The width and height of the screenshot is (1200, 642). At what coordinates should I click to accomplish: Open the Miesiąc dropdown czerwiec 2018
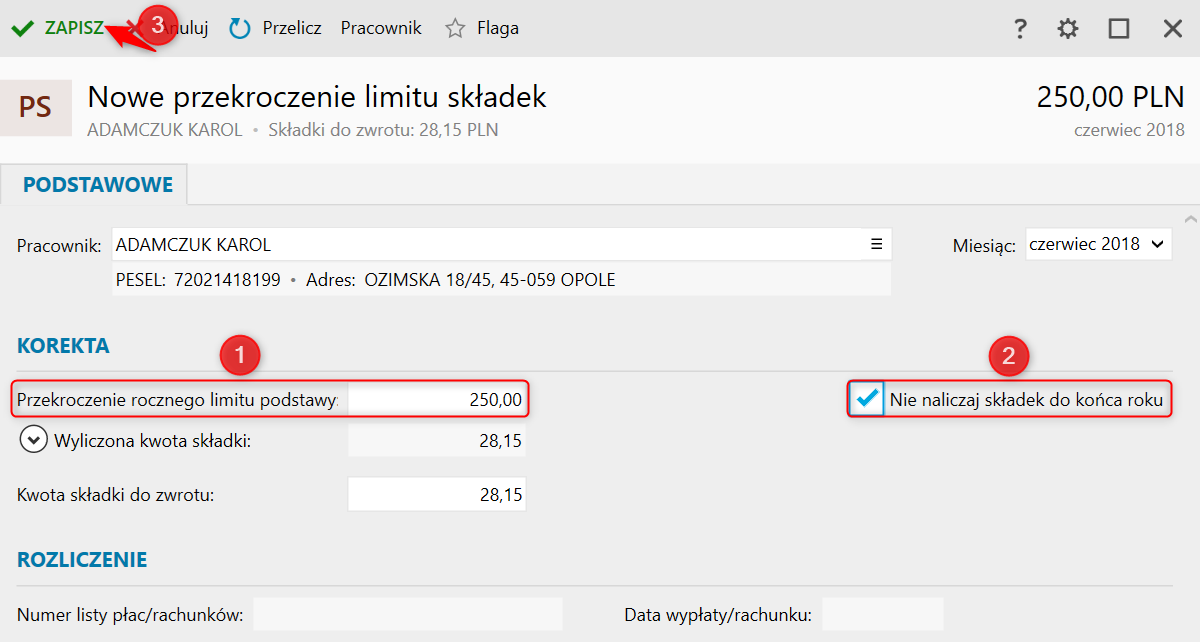tap(1098, 244)
